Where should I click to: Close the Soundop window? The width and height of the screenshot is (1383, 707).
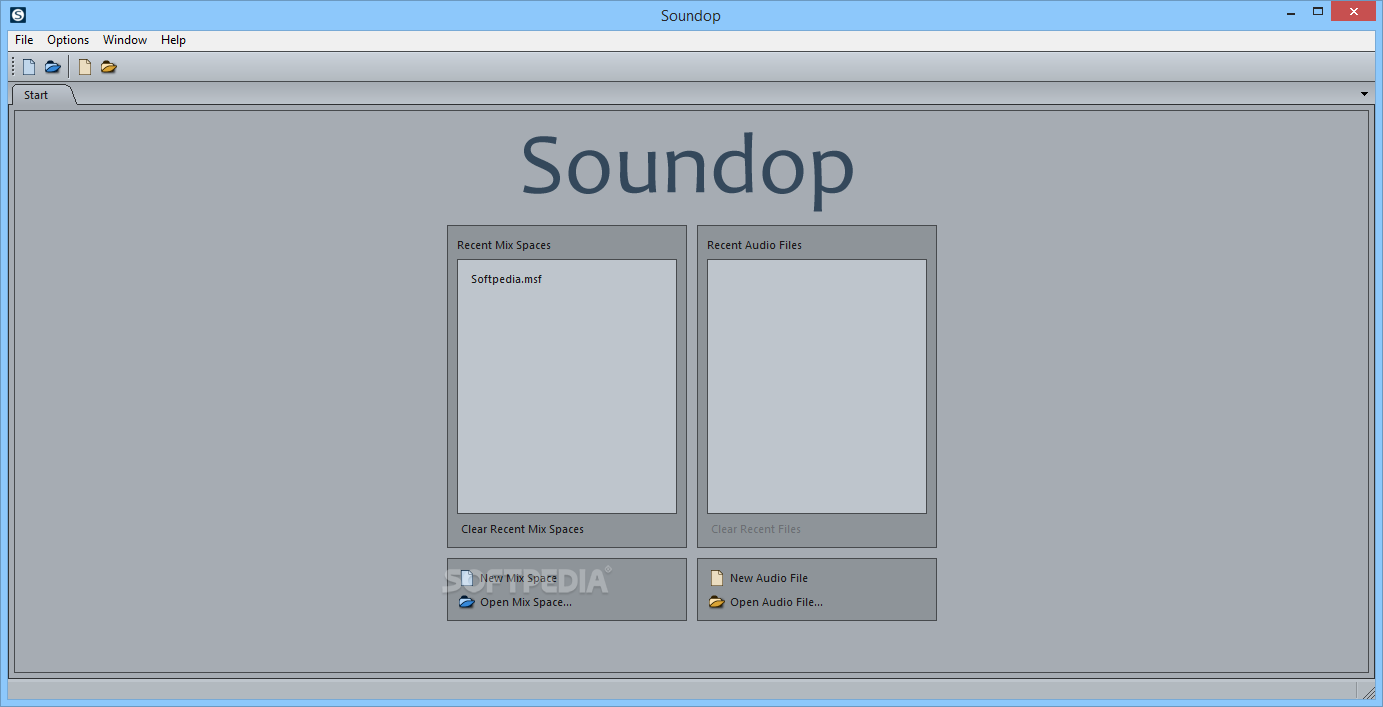(x=1354, y=11)
